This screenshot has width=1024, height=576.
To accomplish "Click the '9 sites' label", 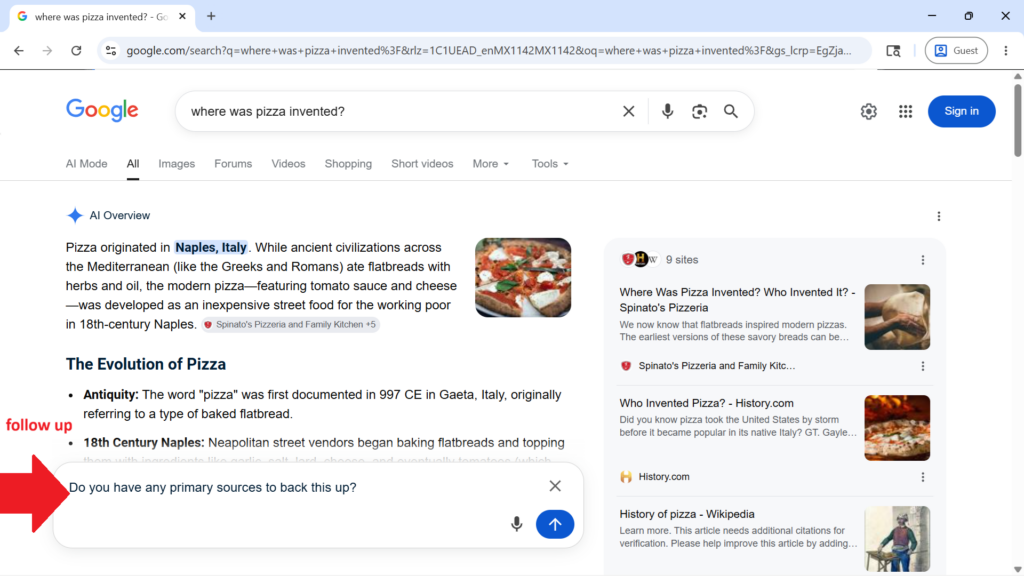I will (682, 260).
